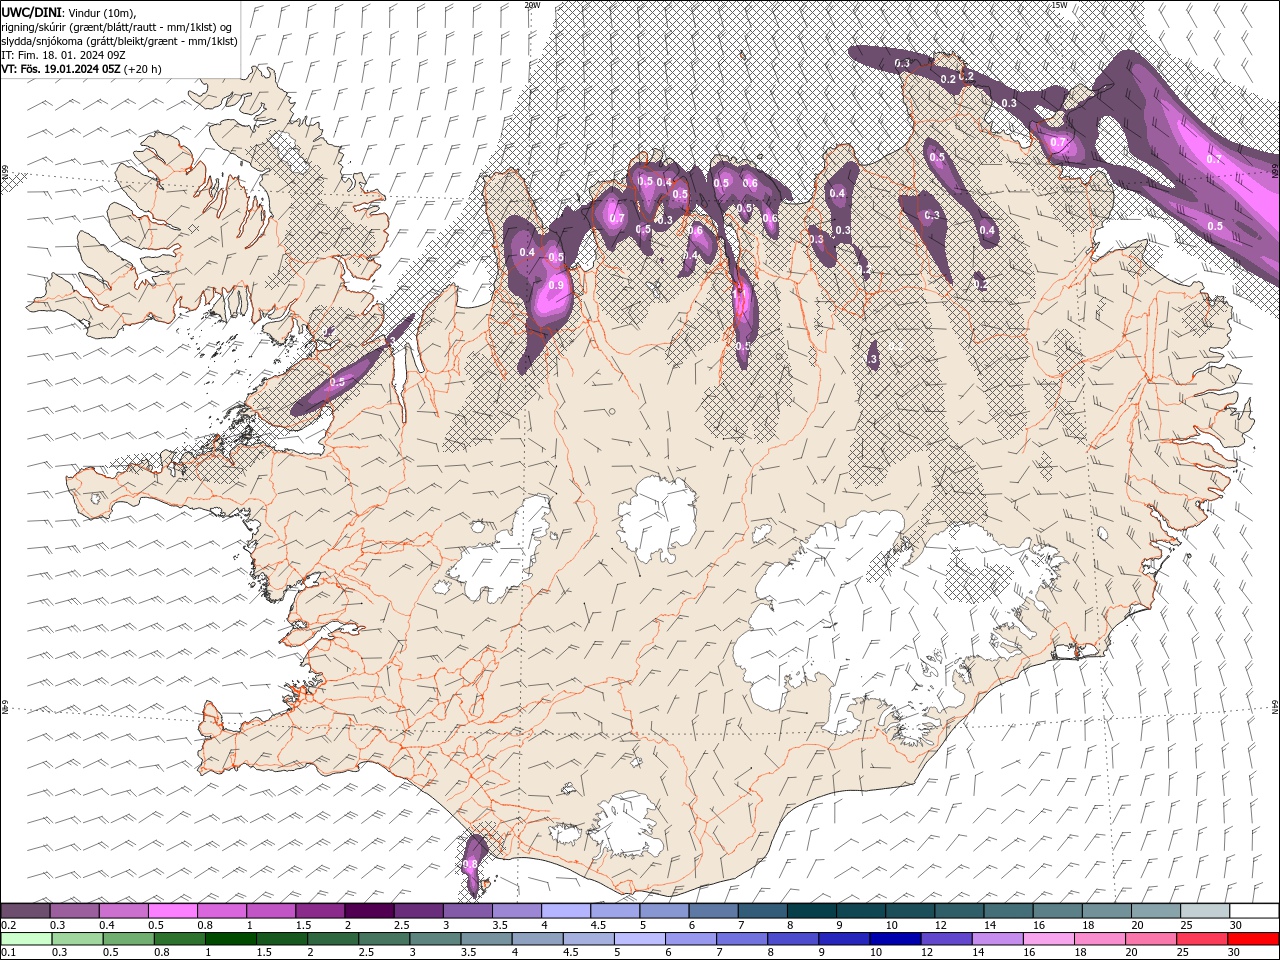The height and width of the screenshot is (960, 1280).
Task: Select the 'rigning/skúrir' legend description line
Action: 116,26
